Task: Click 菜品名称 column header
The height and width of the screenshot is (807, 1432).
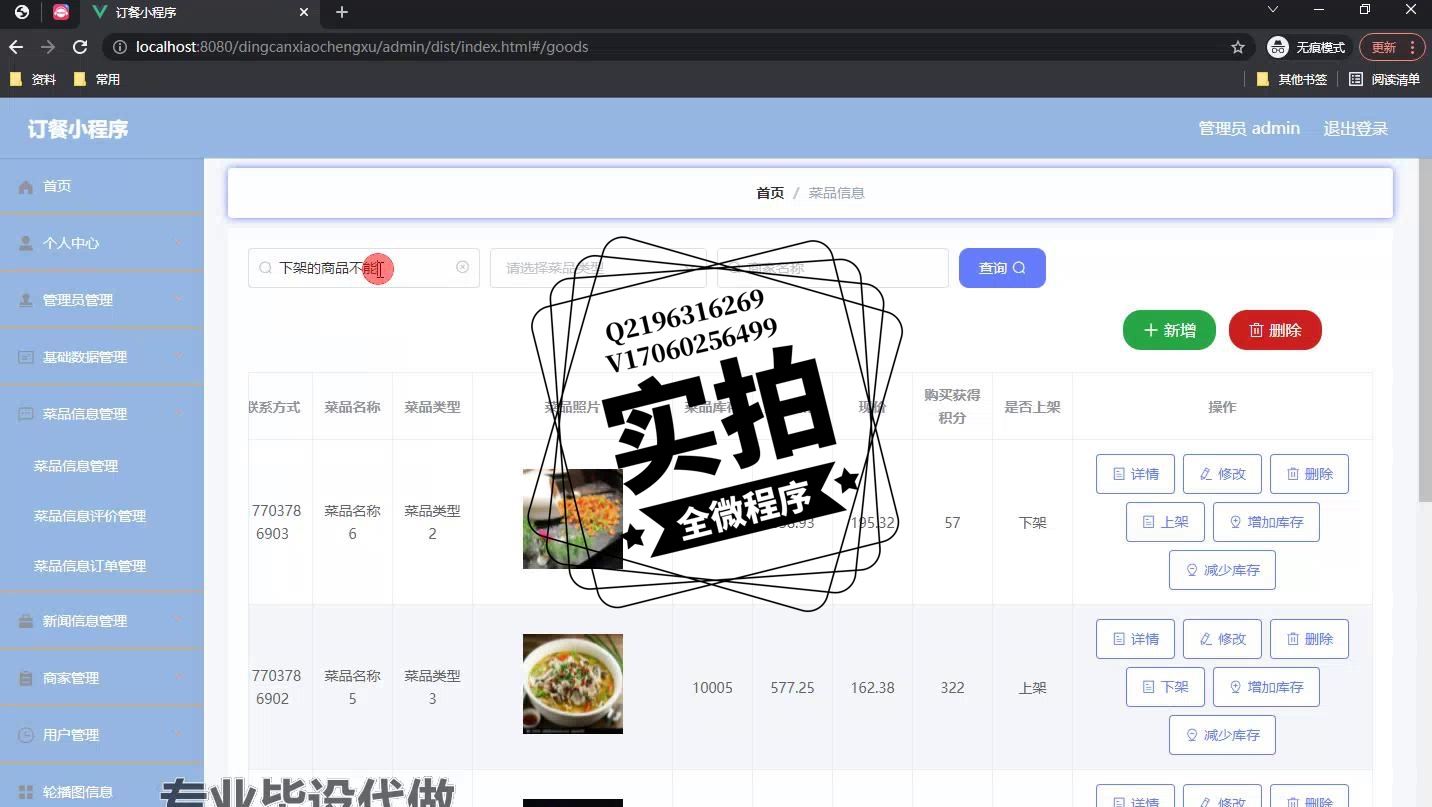Action: (x=352, y=407)
